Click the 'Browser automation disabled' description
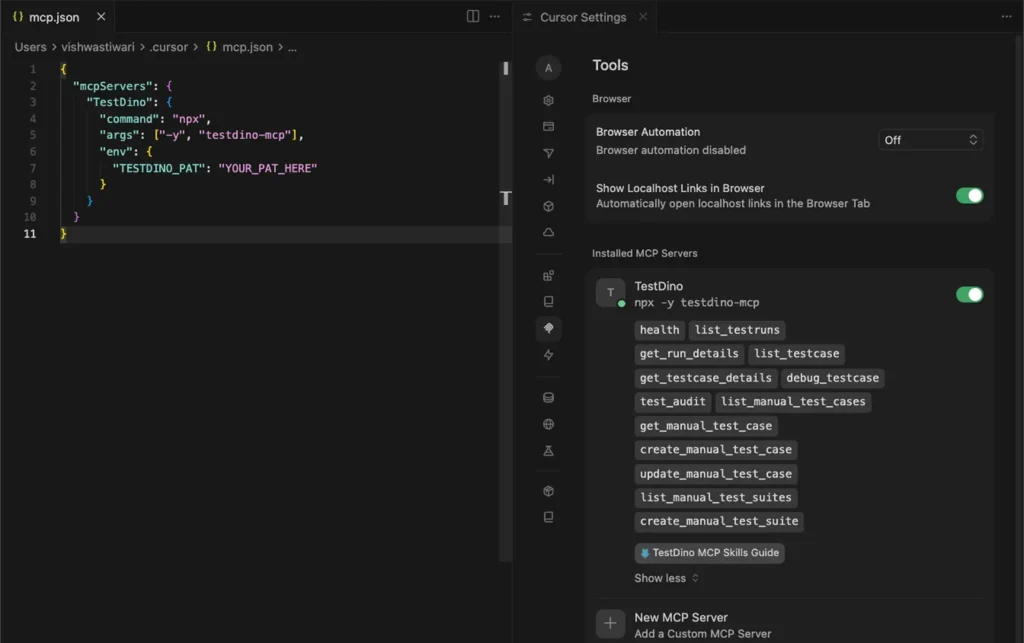The height and width of the screenshot is (643, 1024). (670, 149)
